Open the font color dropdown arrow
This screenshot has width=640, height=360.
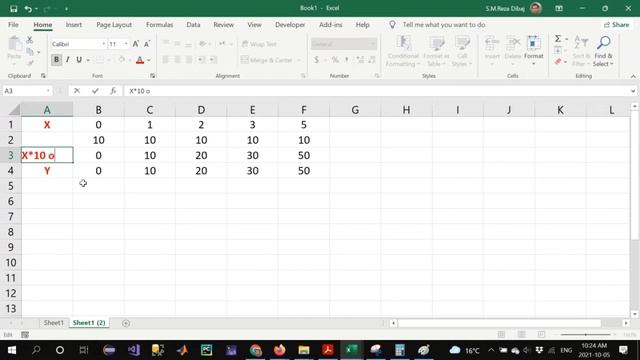149,60
